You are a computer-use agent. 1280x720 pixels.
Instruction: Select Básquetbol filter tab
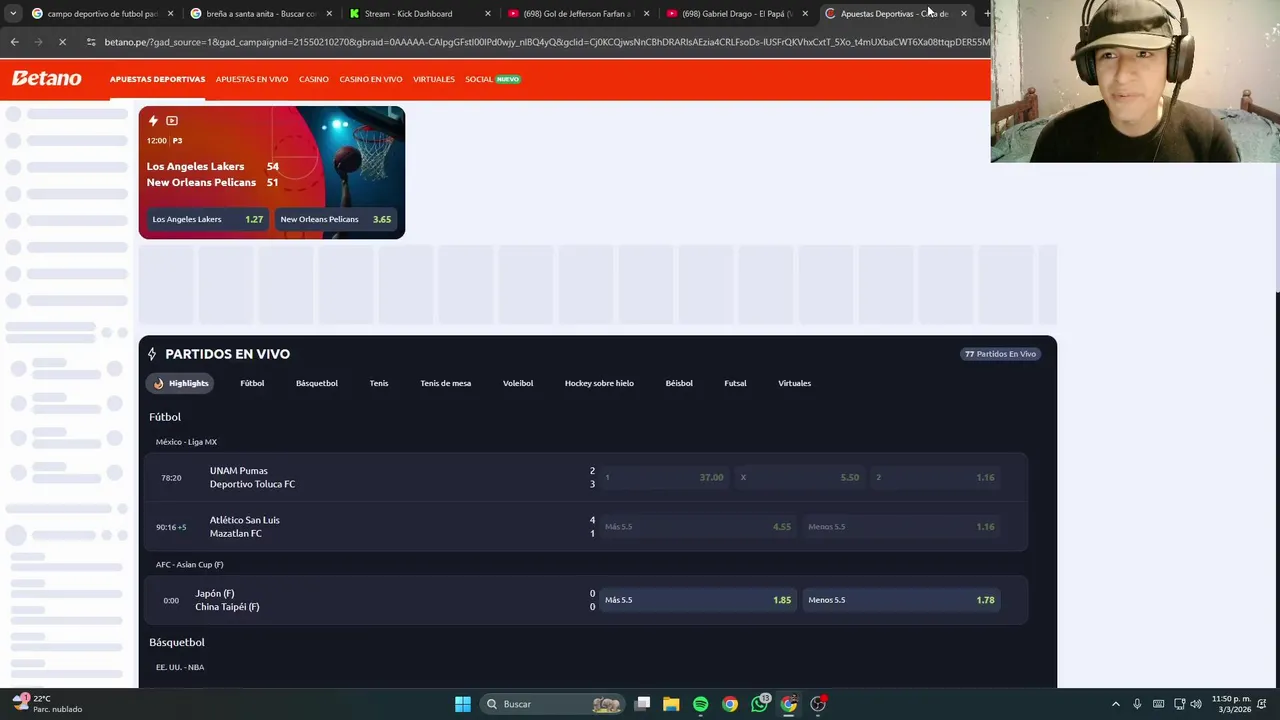tap(317, 383)
